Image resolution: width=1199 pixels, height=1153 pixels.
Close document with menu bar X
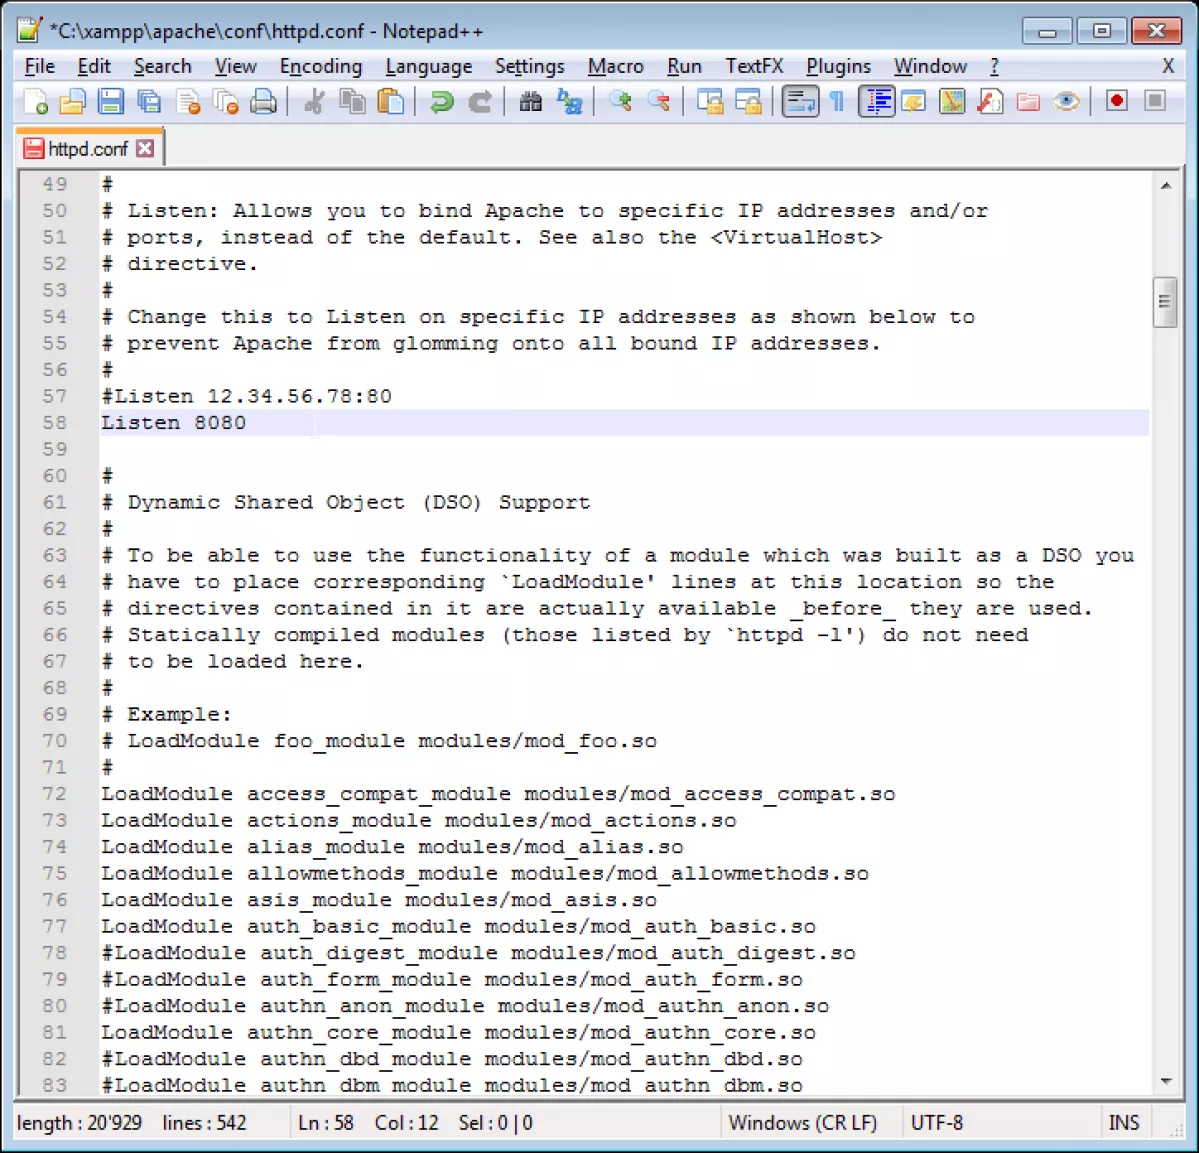(1168, 67)
